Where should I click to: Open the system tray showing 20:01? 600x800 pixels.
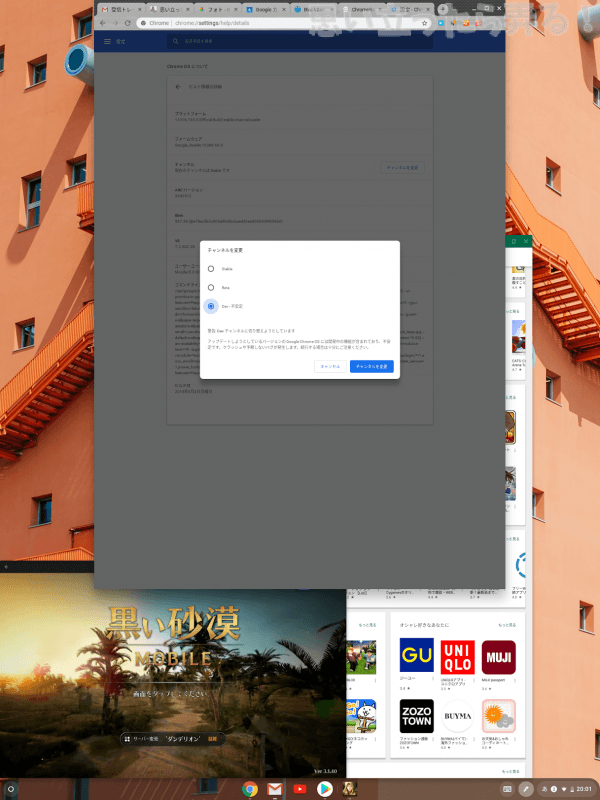tap(566, 789)
